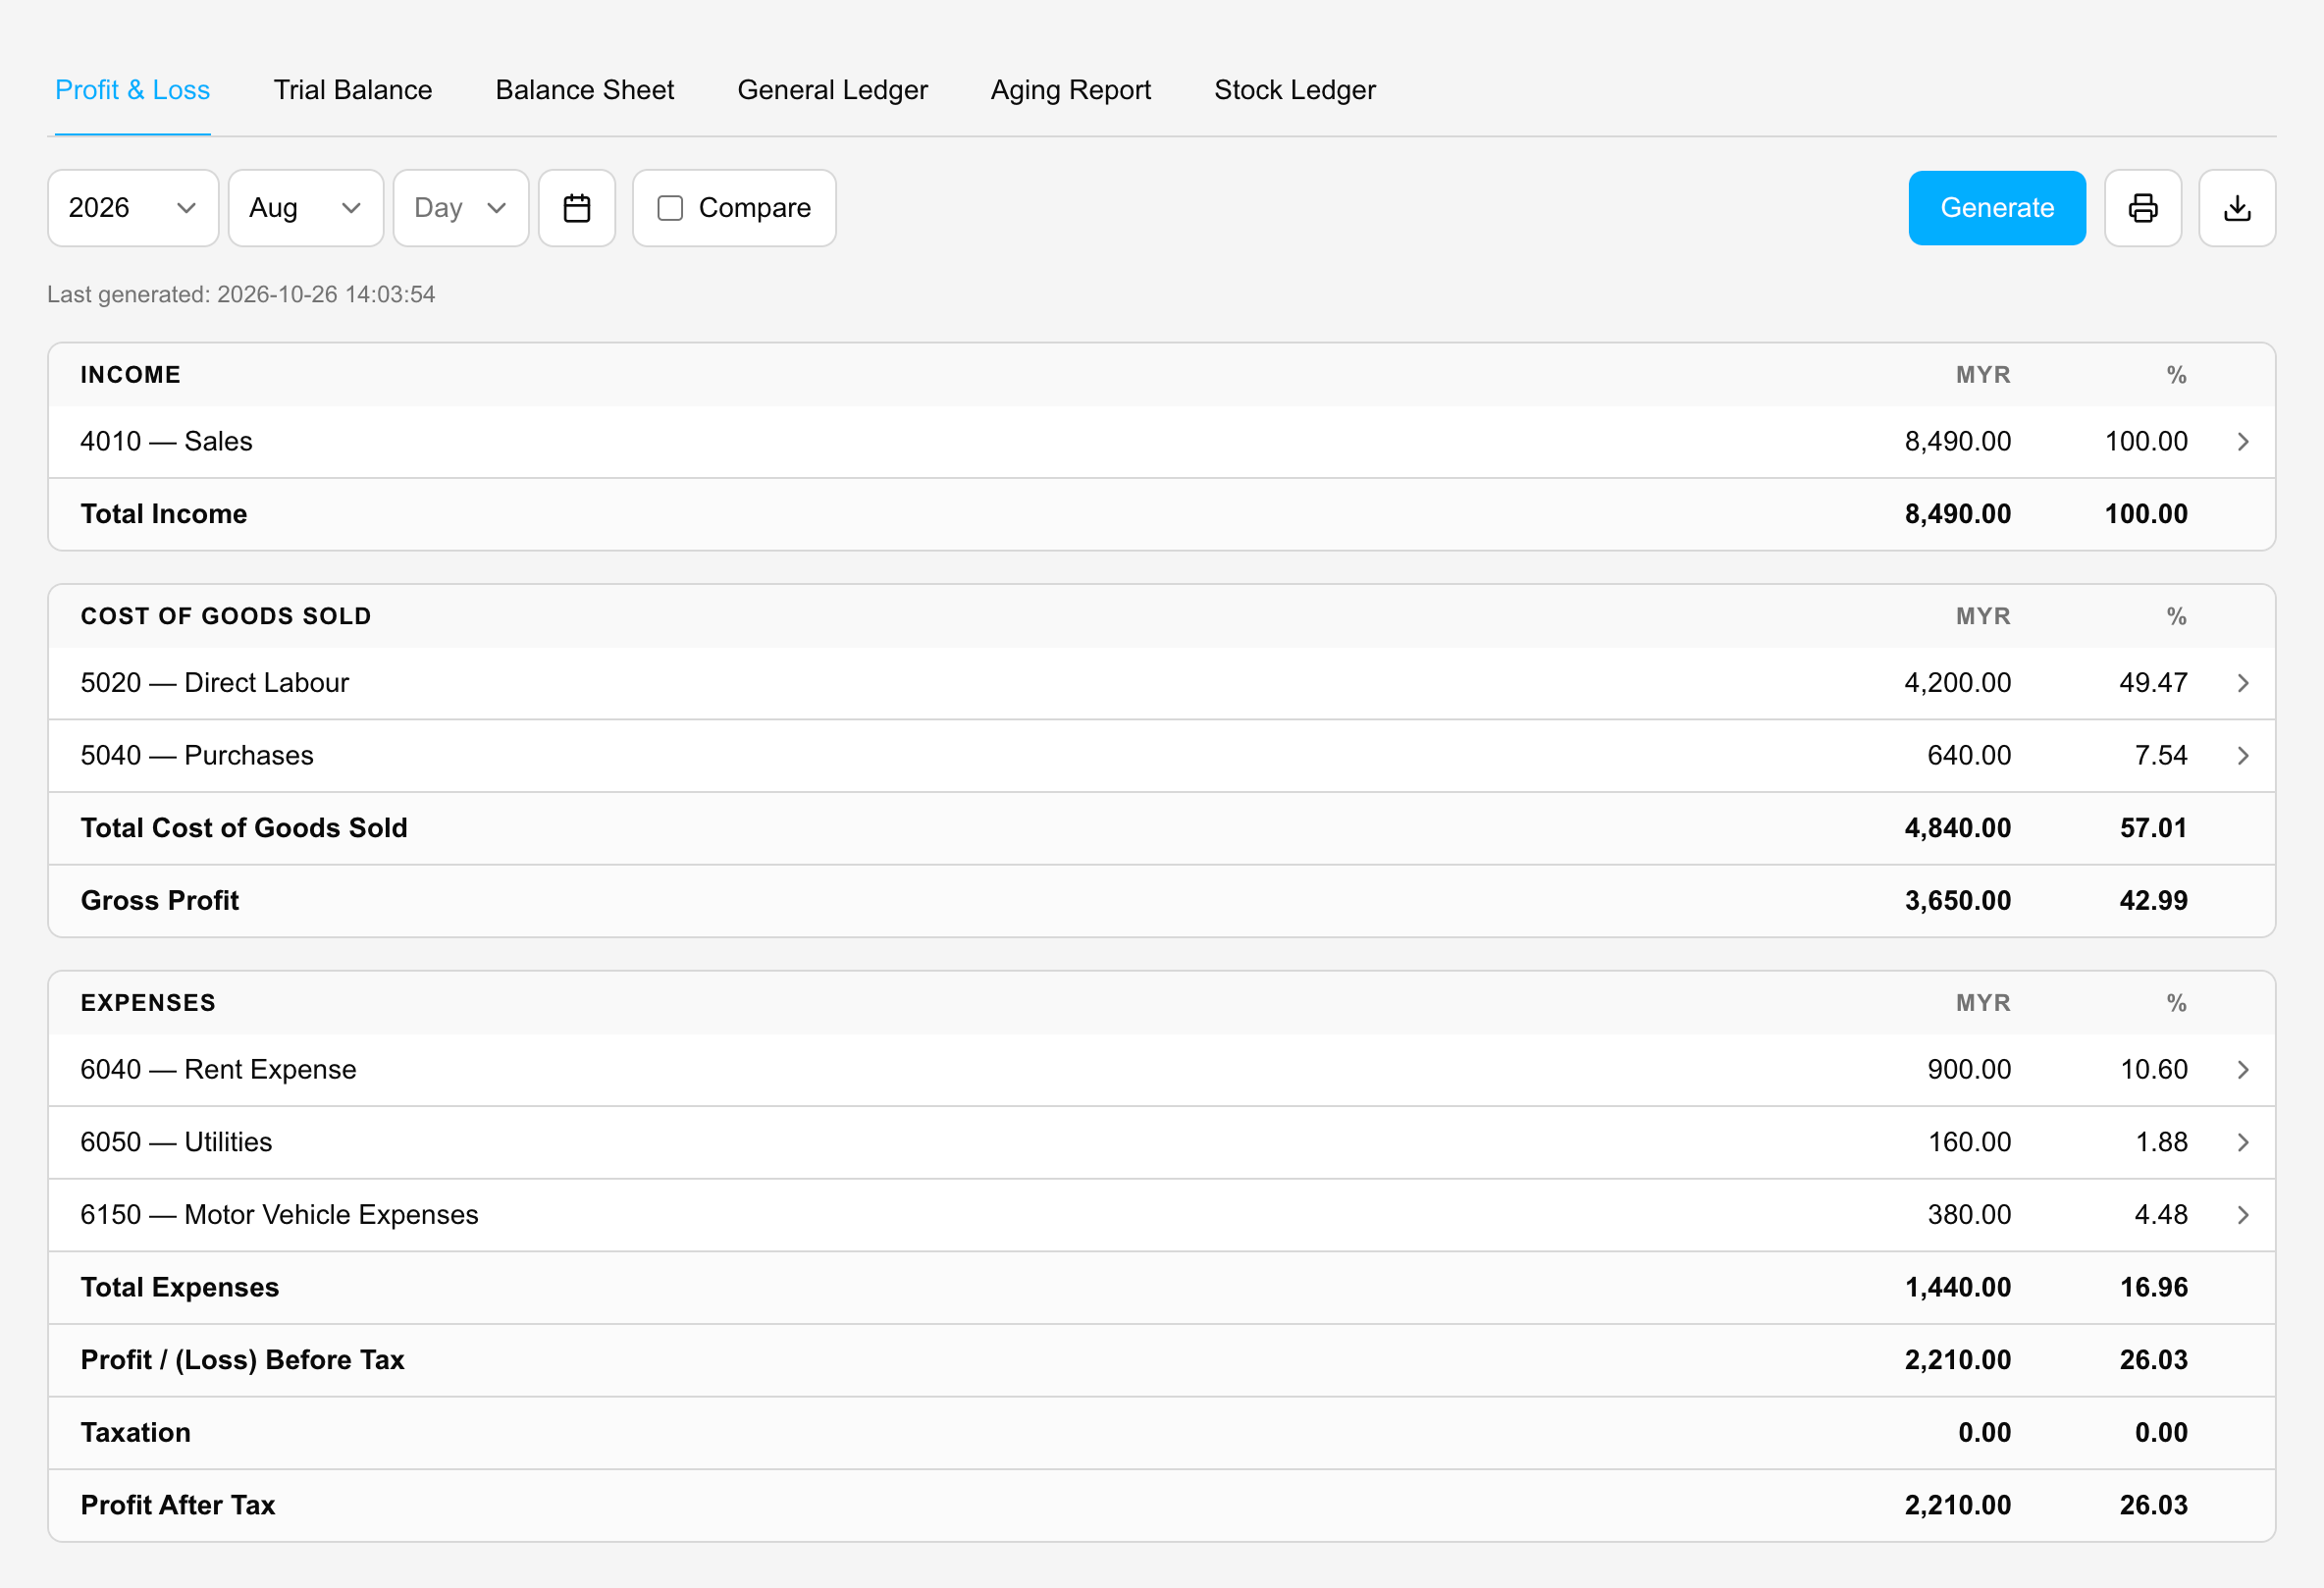Expand the 5020 Direct Labour chevron
Screen dimensions: 2324x1588
coord(2243,683)
